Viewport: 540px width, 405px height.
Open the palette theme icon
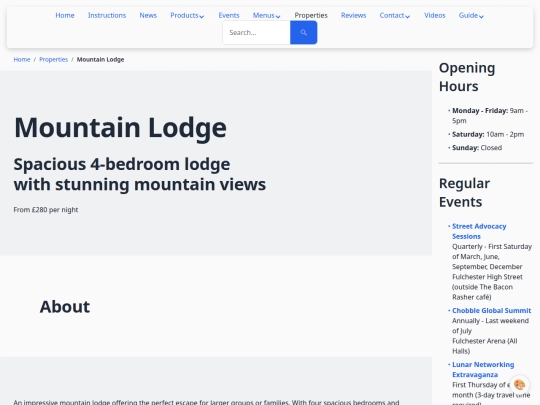point(519,384)
